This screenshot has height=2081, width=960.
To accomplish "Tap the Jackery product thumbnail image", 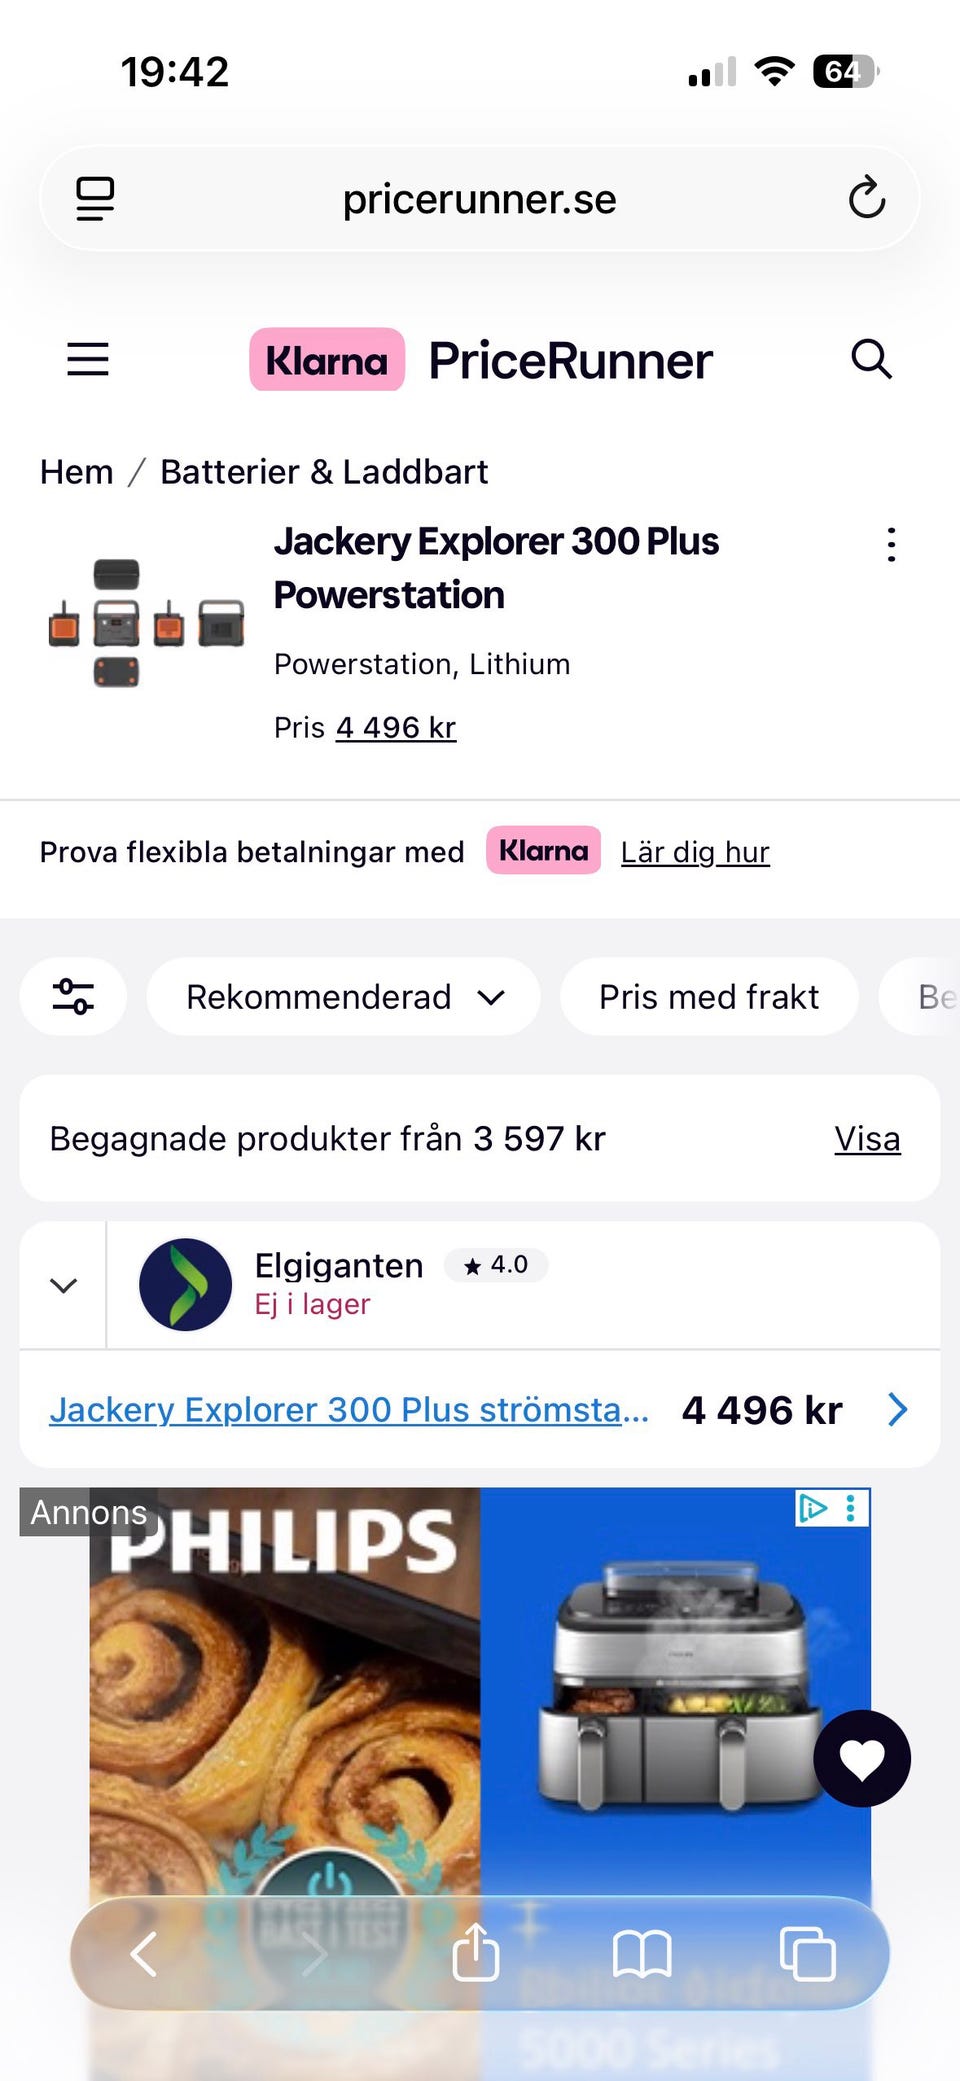I will coord(146,622).
